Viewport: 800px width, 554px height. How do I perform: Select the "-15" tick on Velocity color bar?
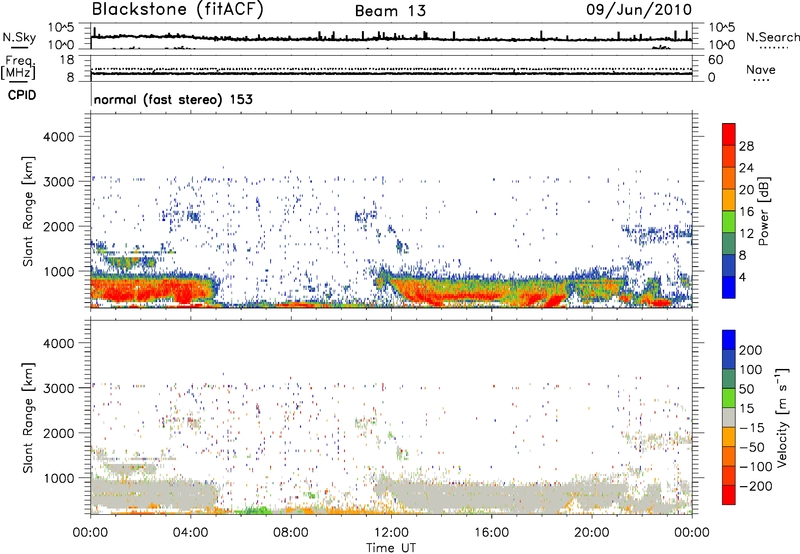point(752,428)
